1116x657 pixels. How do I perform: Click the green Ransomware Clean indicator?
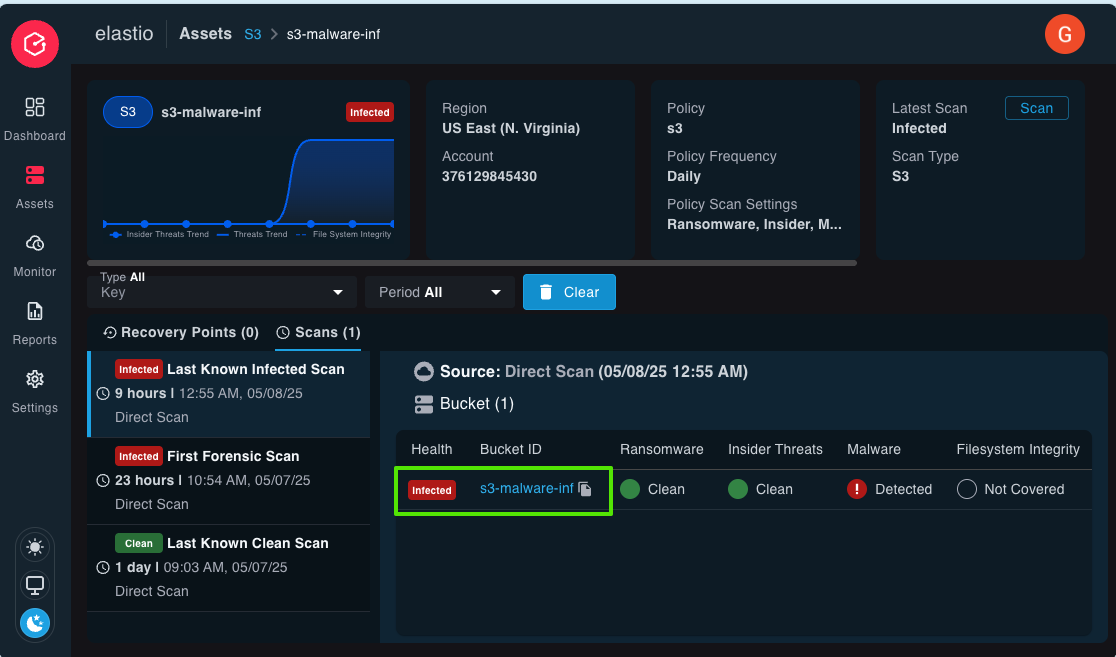click(x=630, y=489)
